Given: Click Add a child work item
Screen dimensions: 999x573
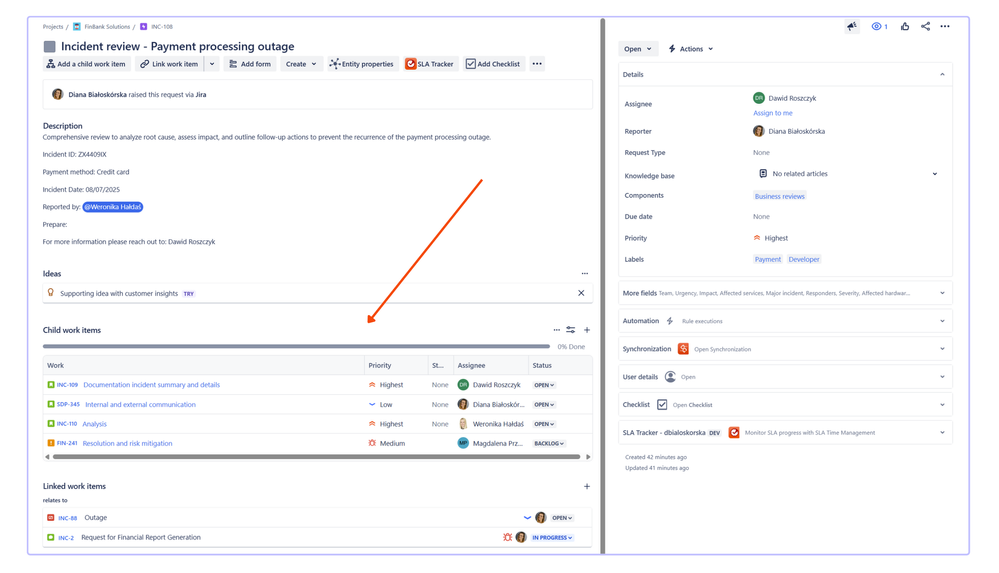Looking at the screenshot, I should 86,64.
